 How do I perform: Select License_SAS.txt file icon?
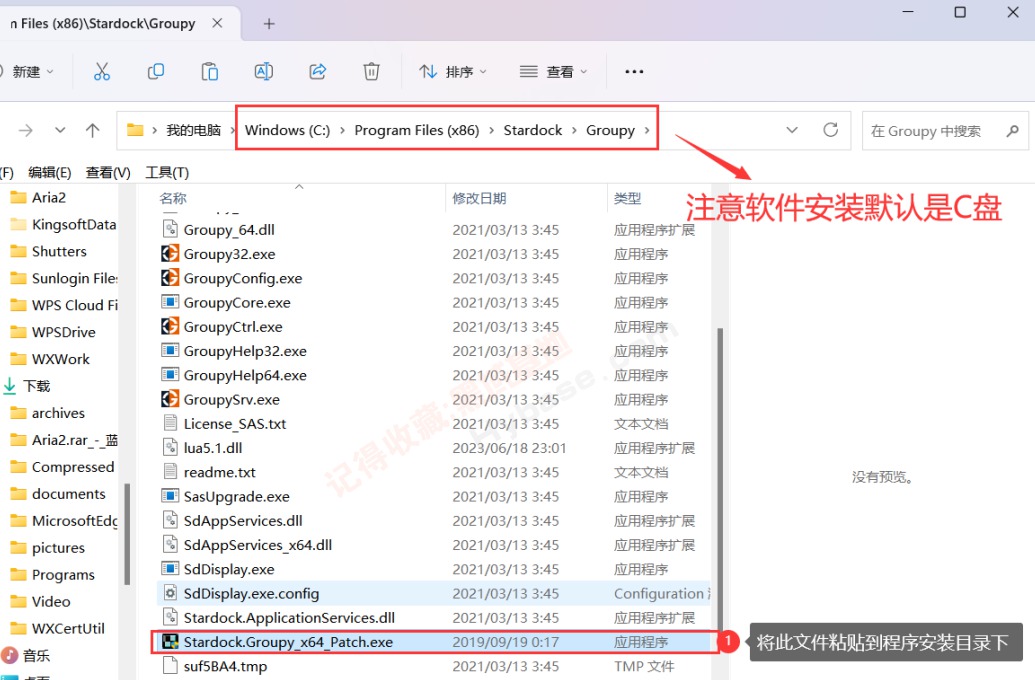pos(170,423)
